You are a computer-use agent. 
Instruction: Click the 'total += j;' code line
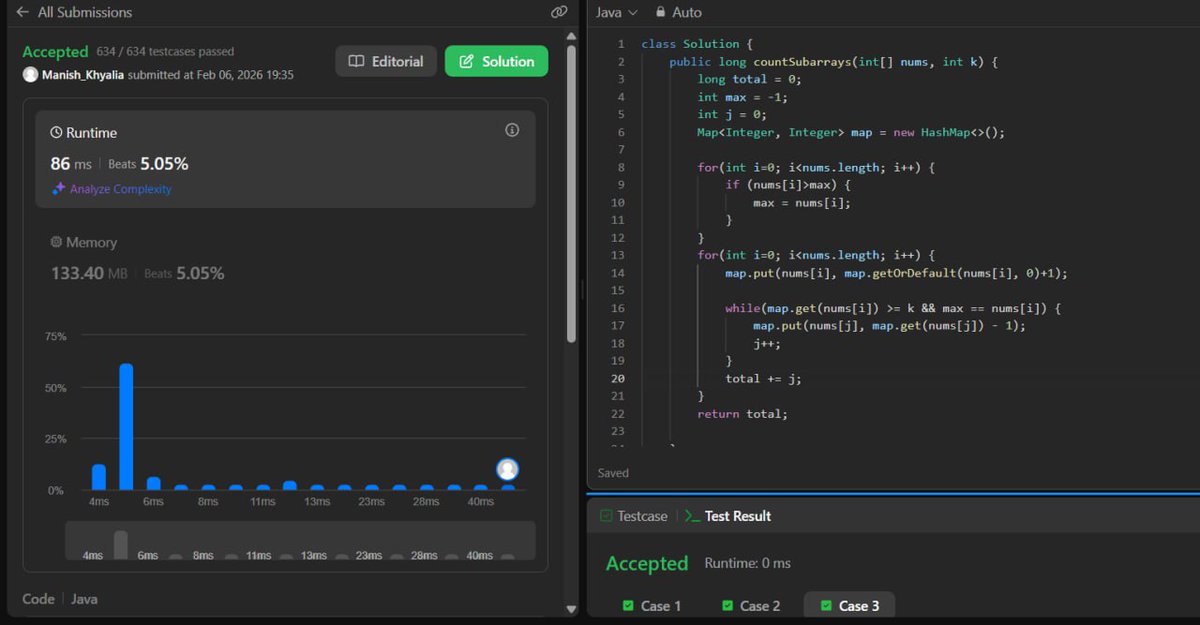pos(763,378)
